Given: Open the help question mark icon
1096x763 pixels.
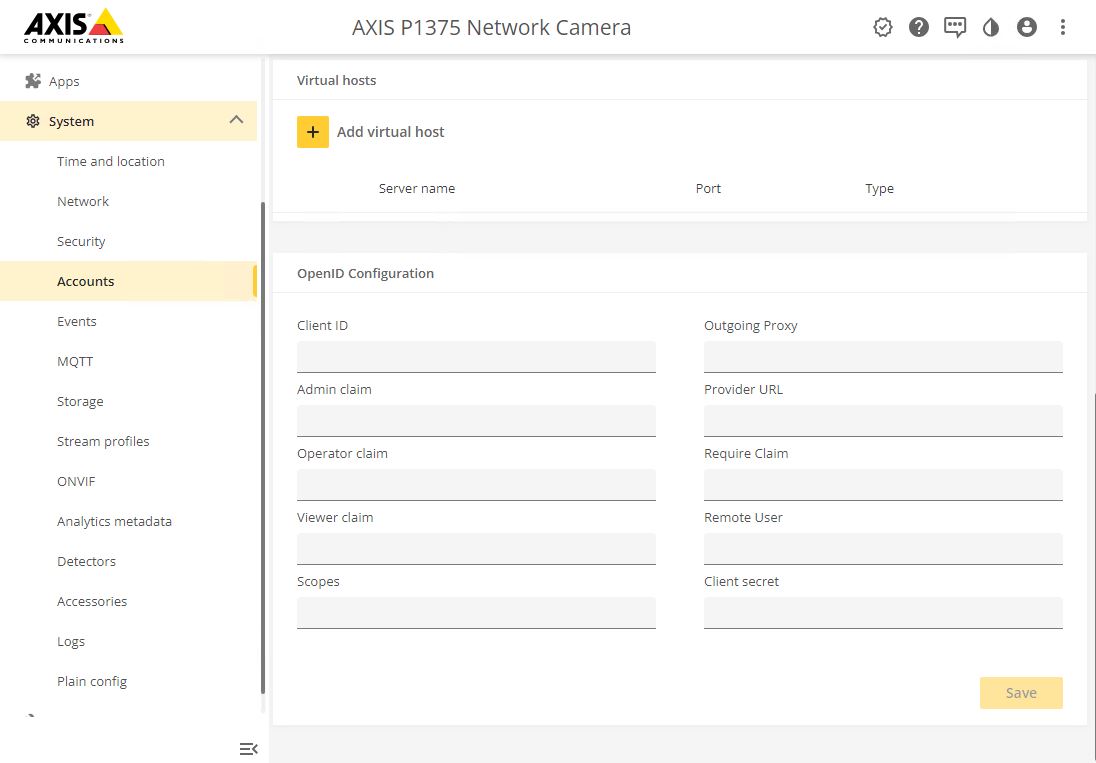Looking at the screenshot, I should coord(918,27).
